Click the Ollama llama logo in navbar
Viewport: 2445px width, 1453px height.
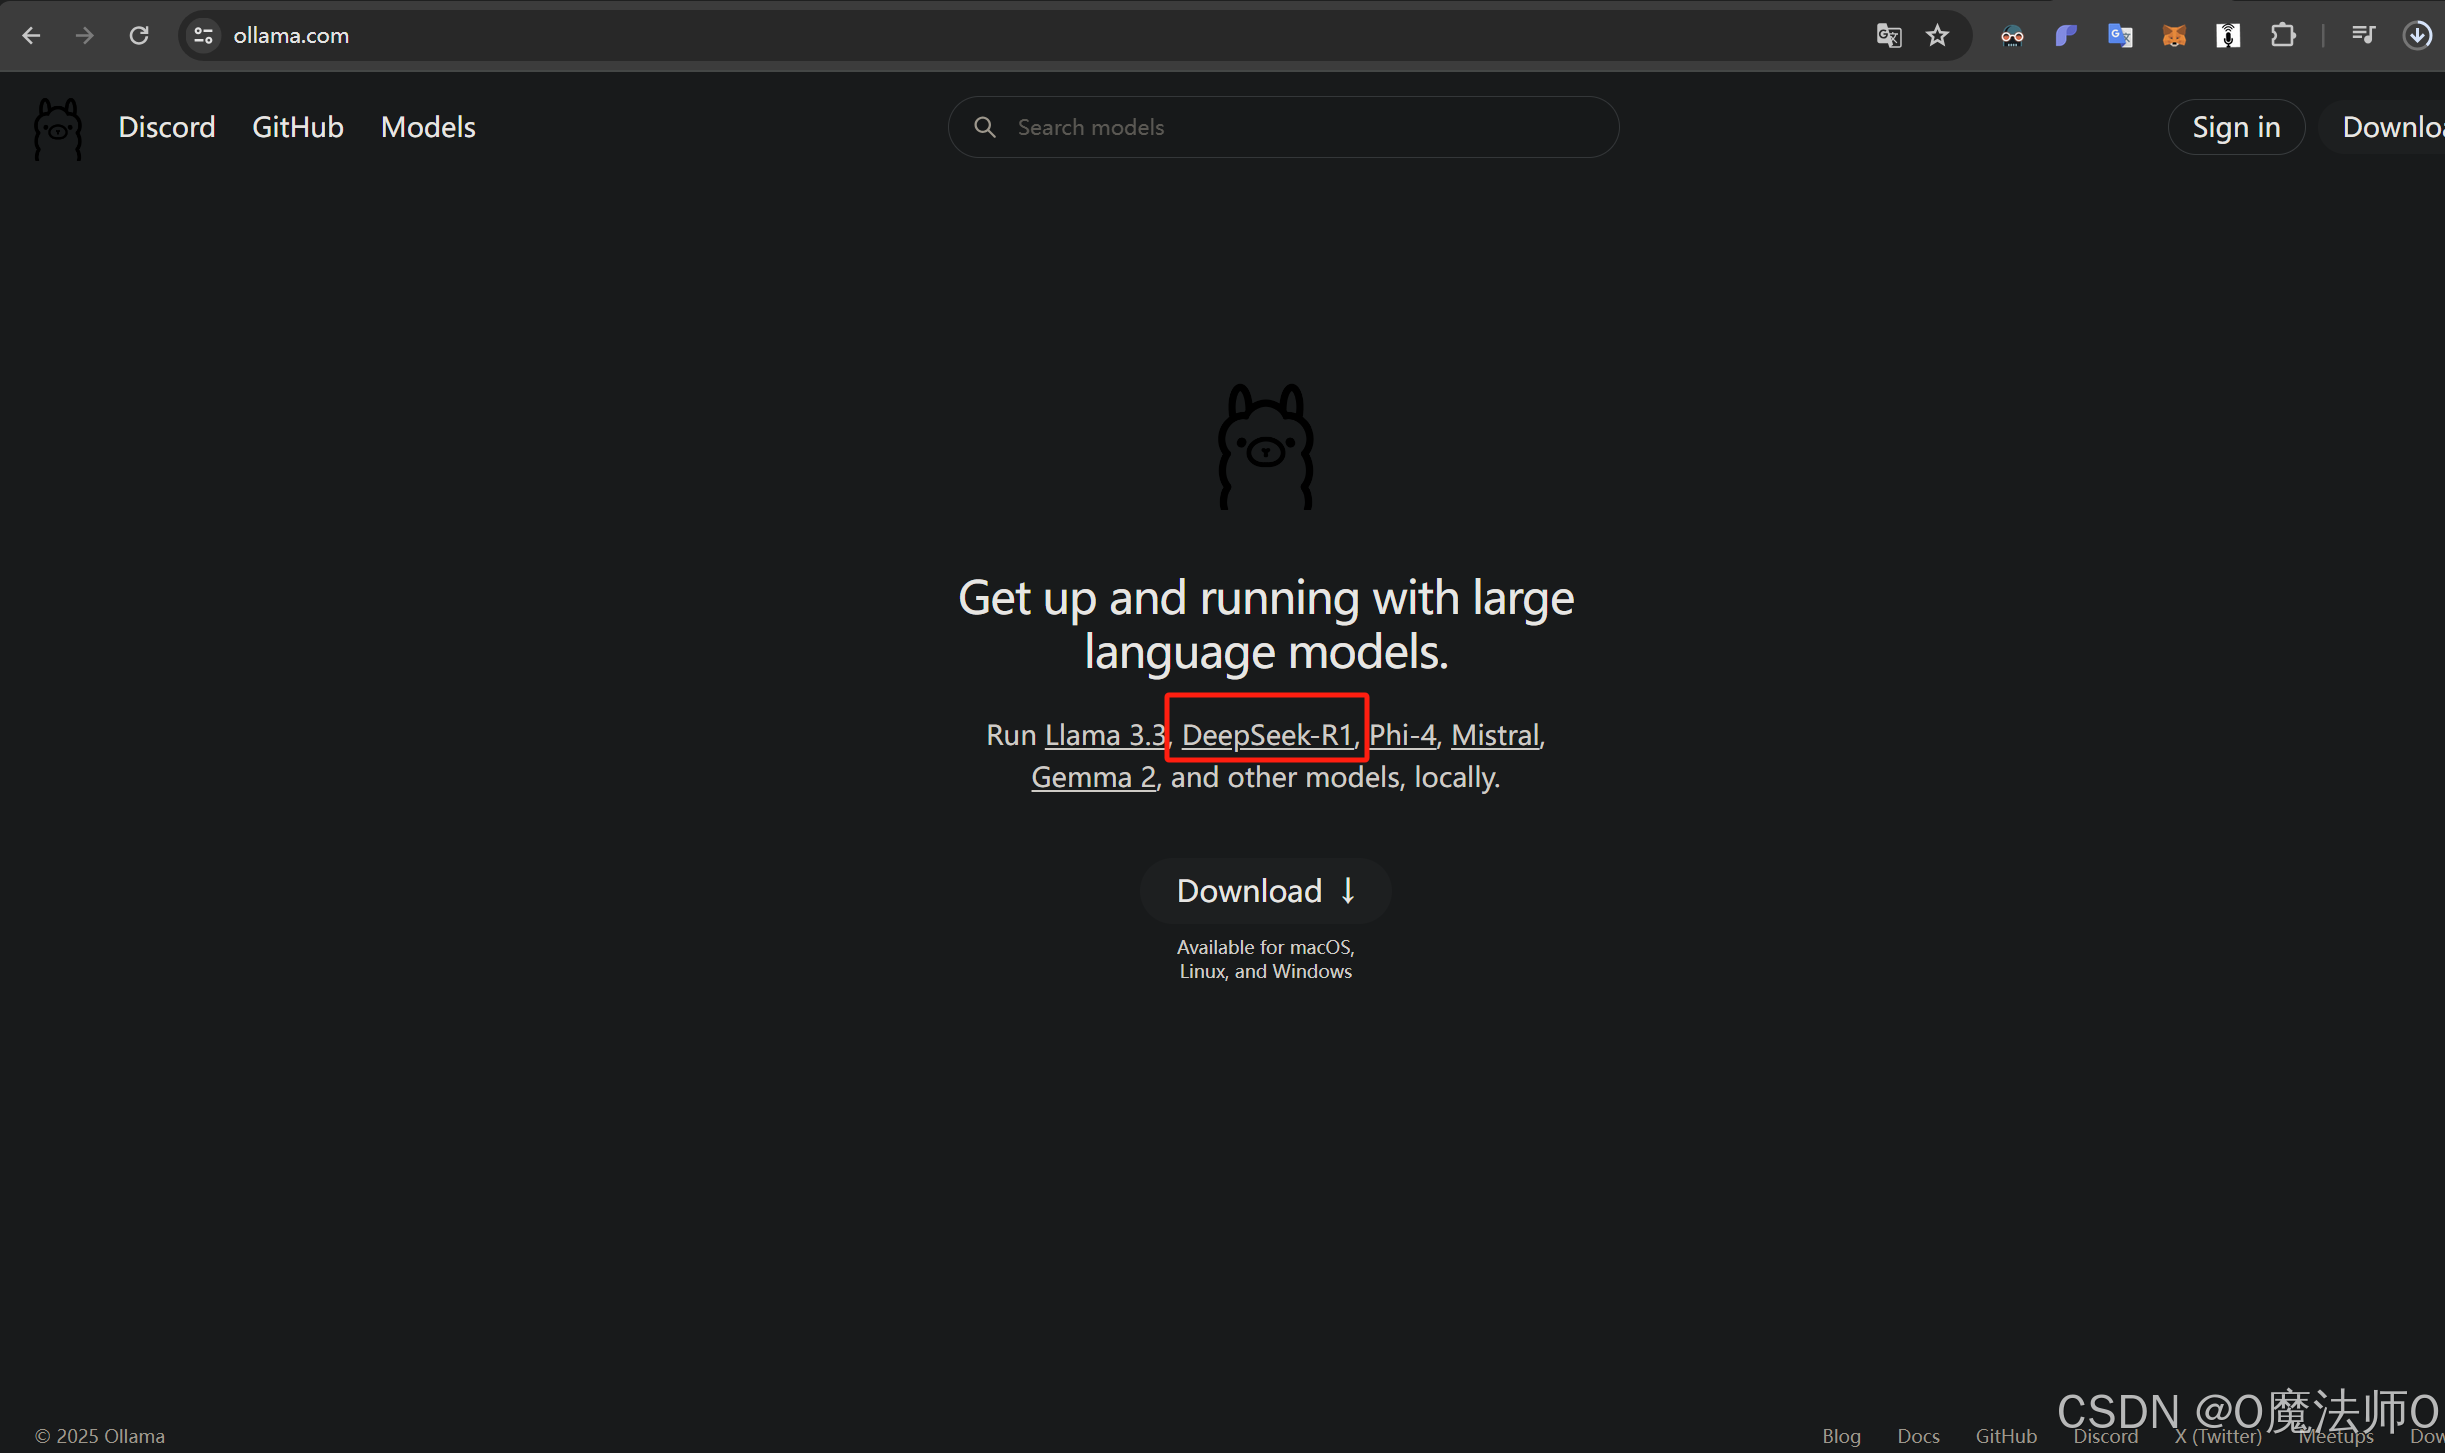(57, 128)
